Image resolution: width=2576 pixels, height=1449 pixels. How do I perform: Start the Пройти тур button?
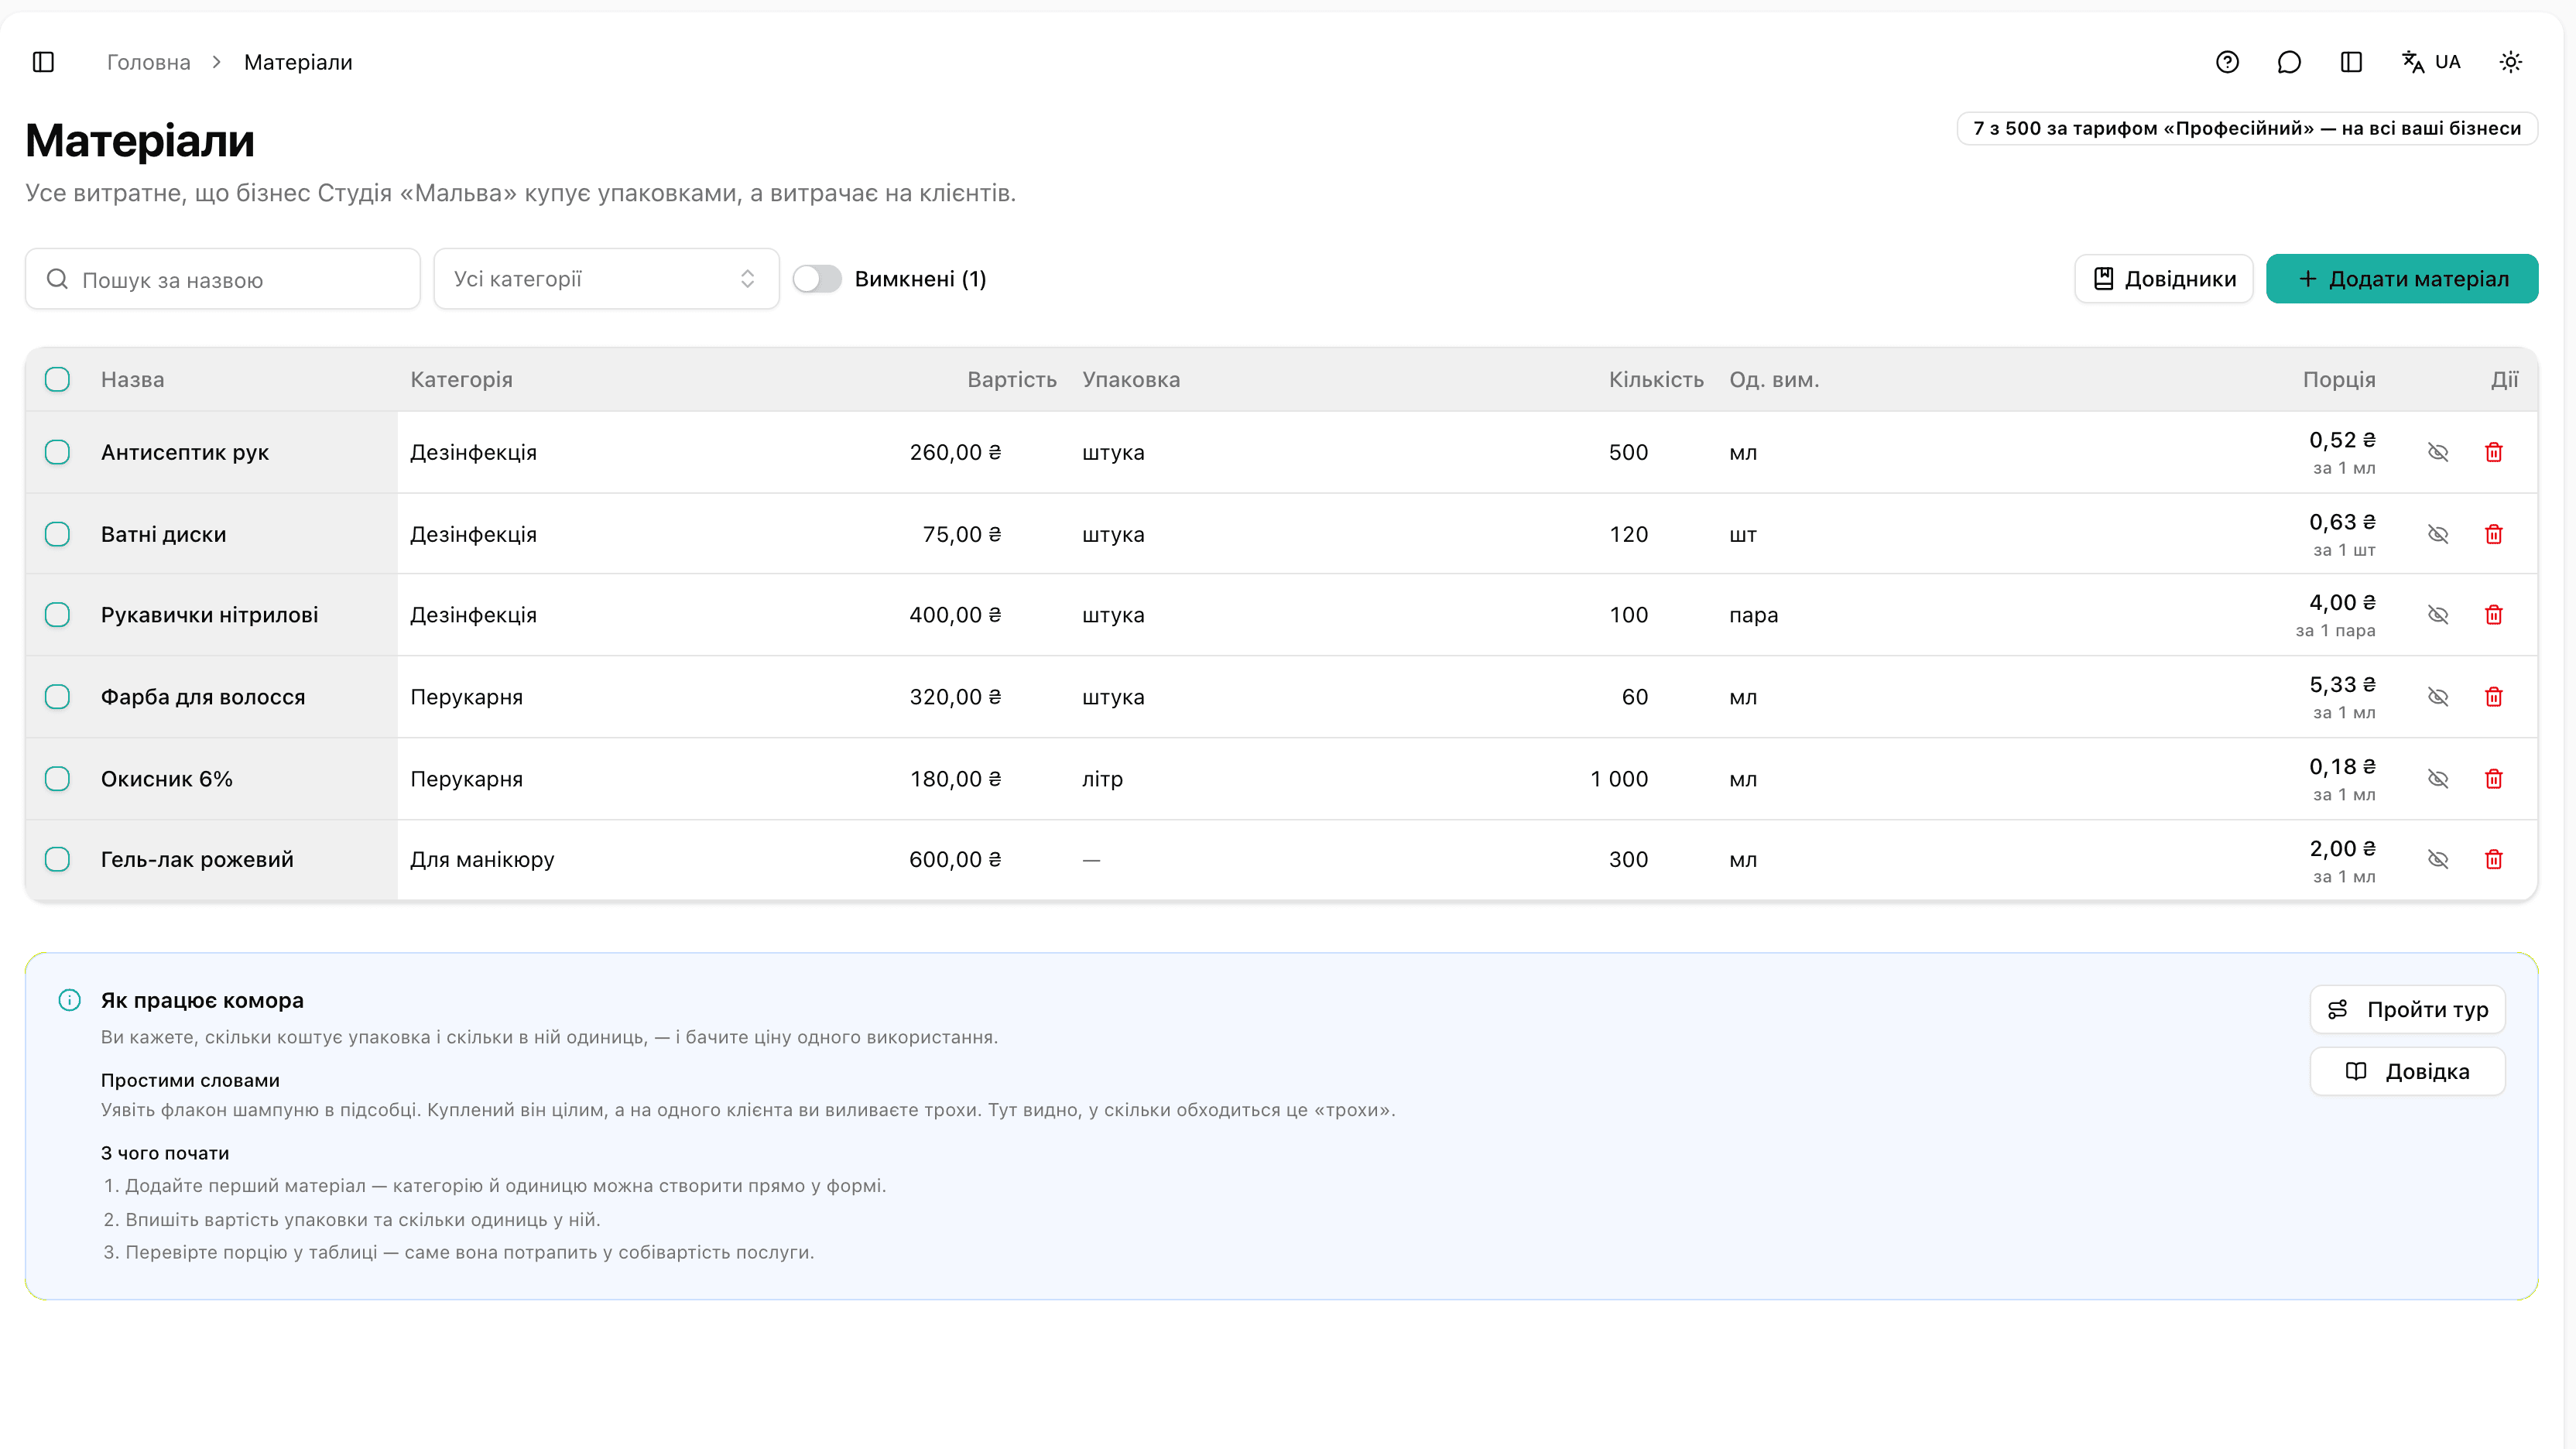[x=2407, y=1009]
